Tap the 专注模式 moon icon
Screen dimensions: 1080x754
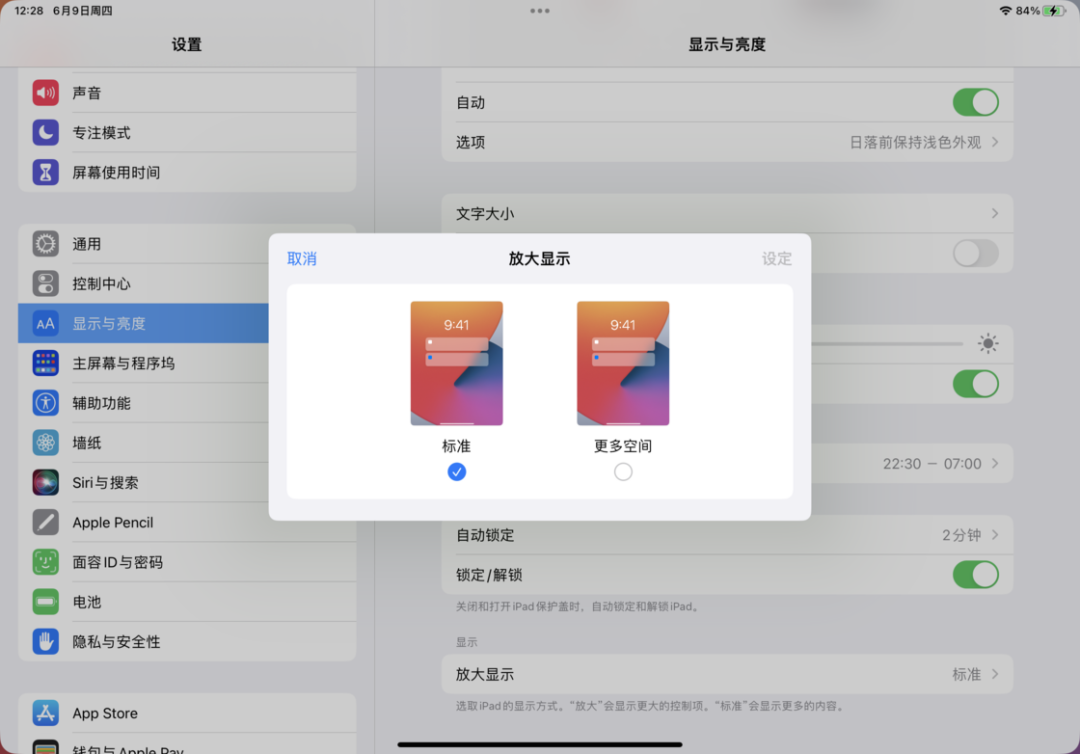[x=45, y=132]
